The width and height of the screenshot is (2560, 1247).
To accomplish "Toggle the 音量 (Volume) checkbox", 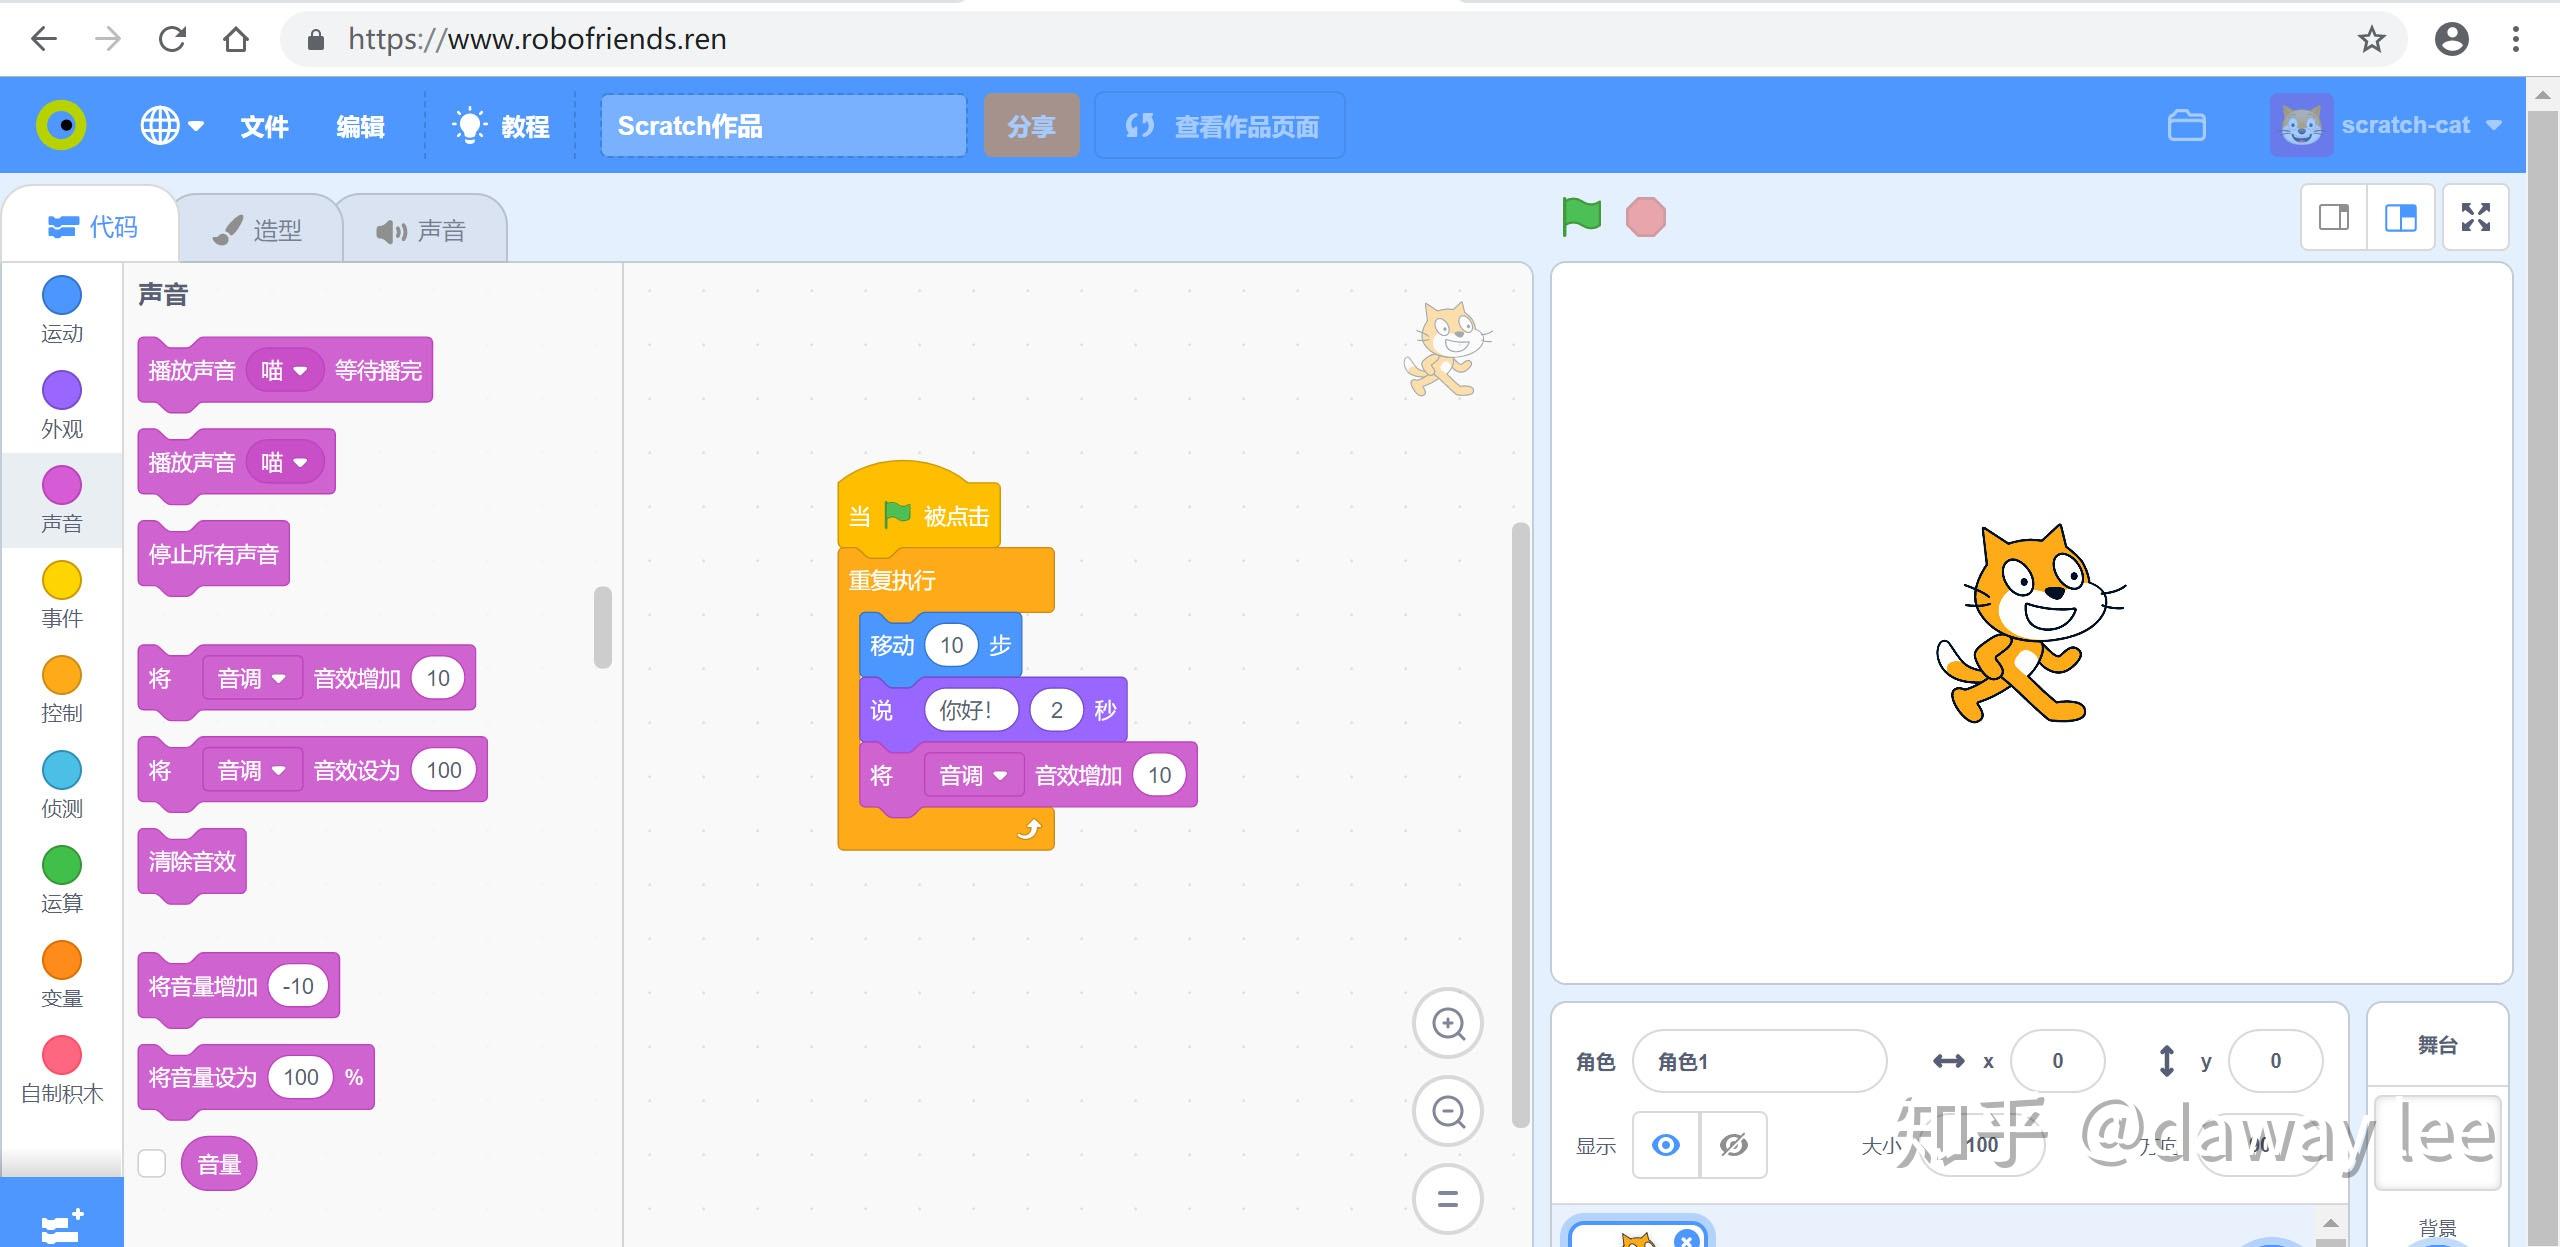I will 152,1162.
